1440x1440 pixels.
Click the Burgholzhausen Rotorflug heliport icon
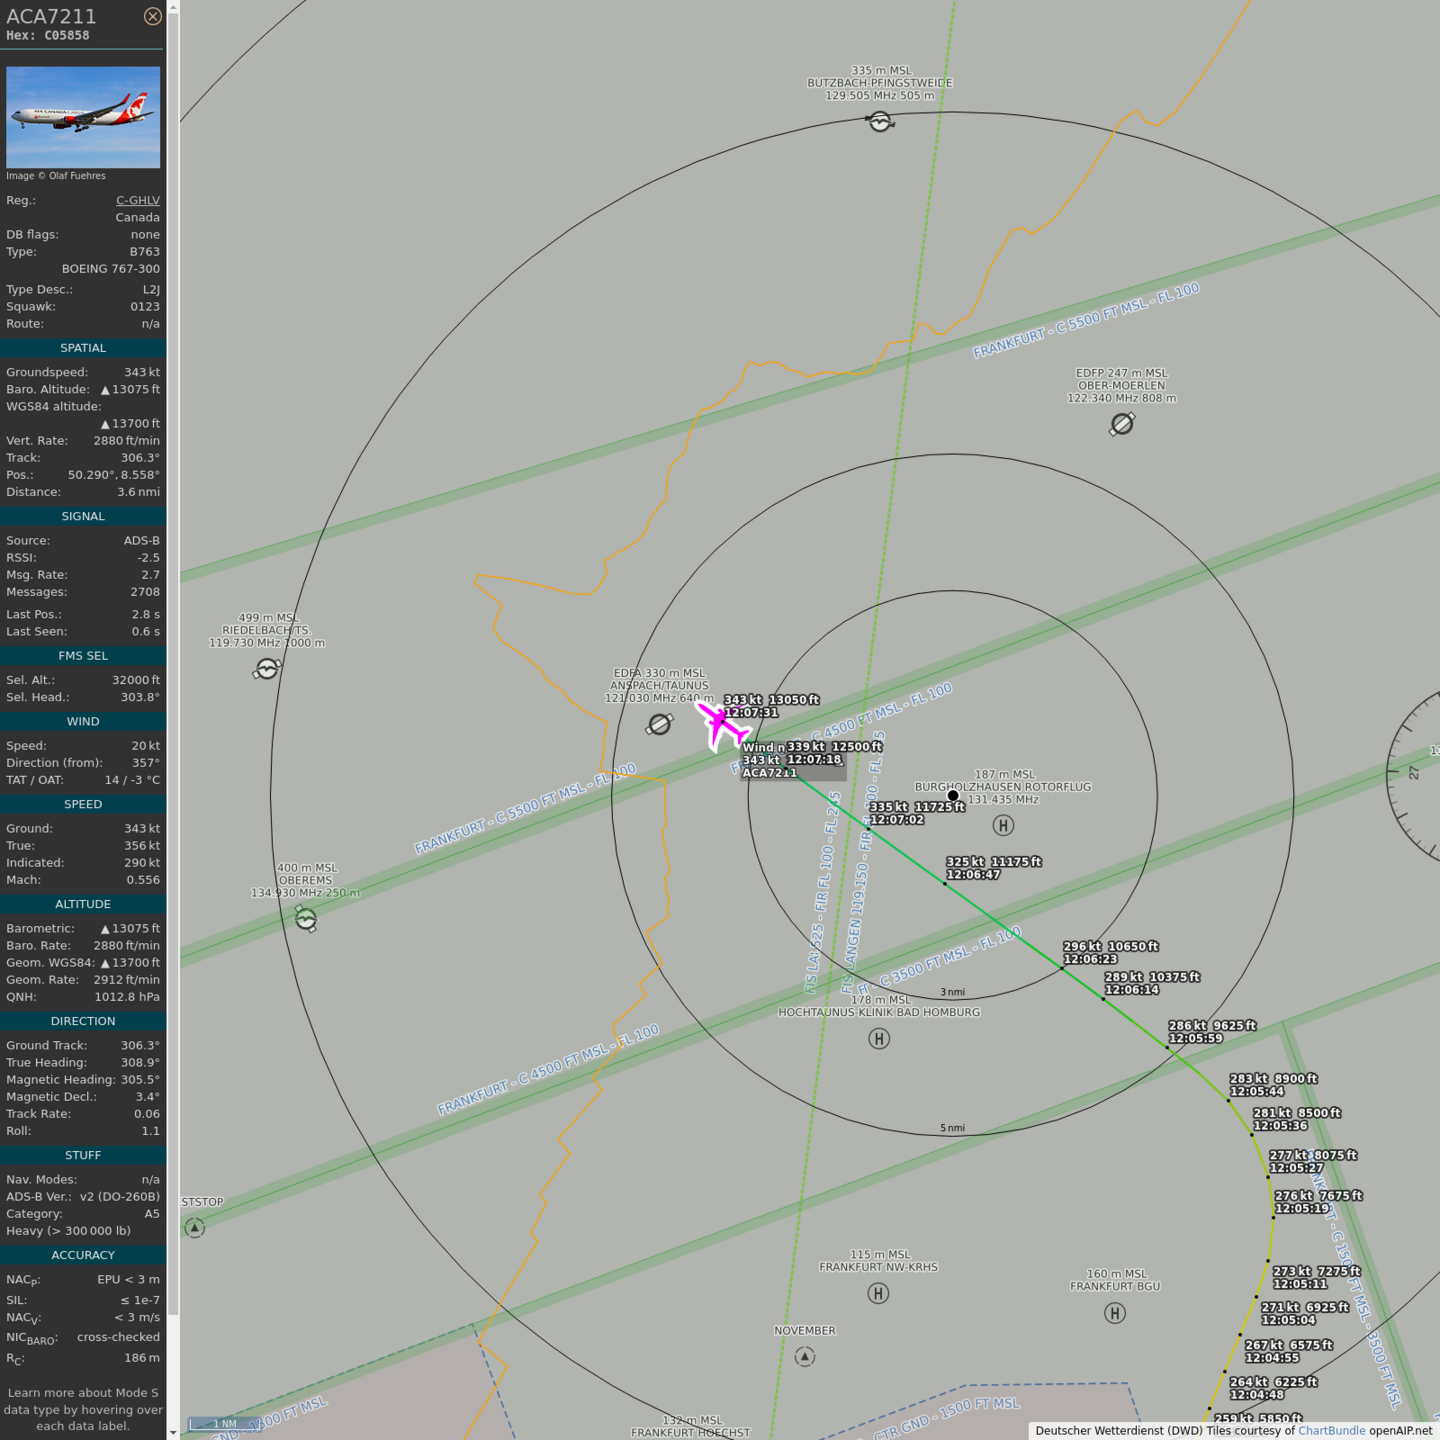tap(1003, 825)
